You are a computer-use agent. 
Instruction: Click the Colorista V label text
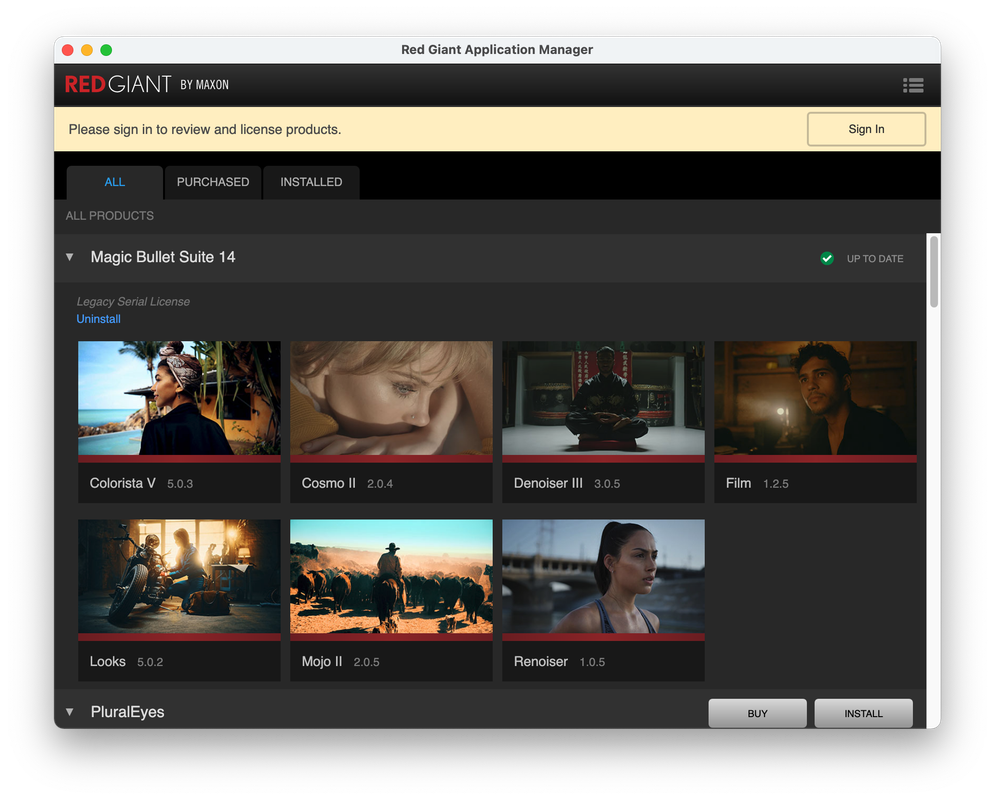click(122, 483)
